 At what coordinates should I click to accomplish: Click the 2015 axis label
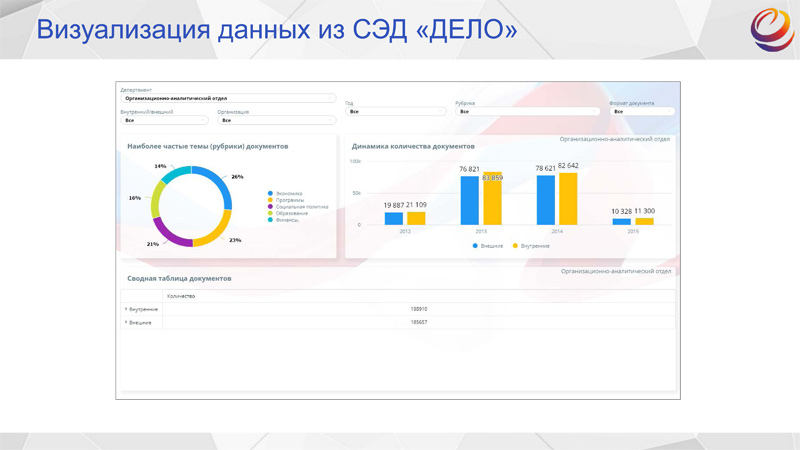tap(633, 231)
